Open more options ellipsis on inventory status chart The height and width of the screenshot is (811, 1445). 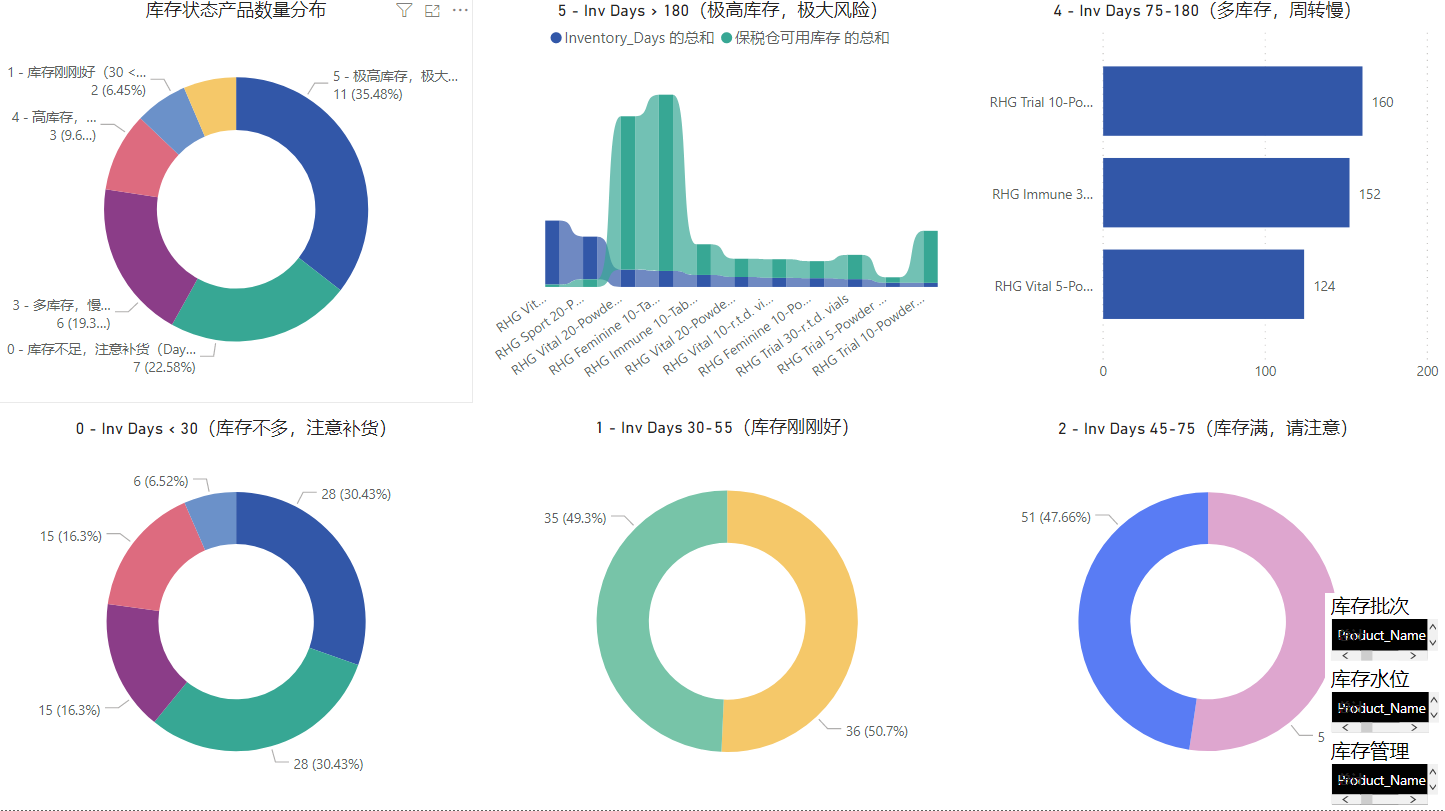tap(460, 11)
